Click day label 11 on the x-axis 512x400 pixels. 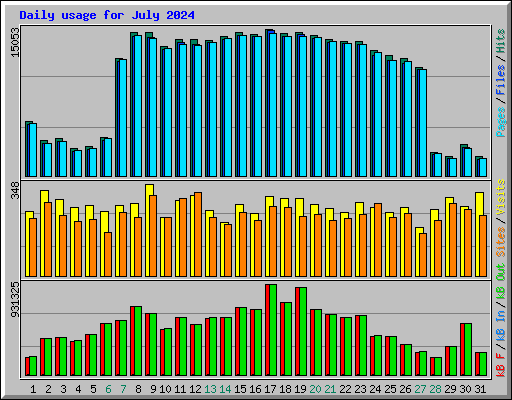180,389
